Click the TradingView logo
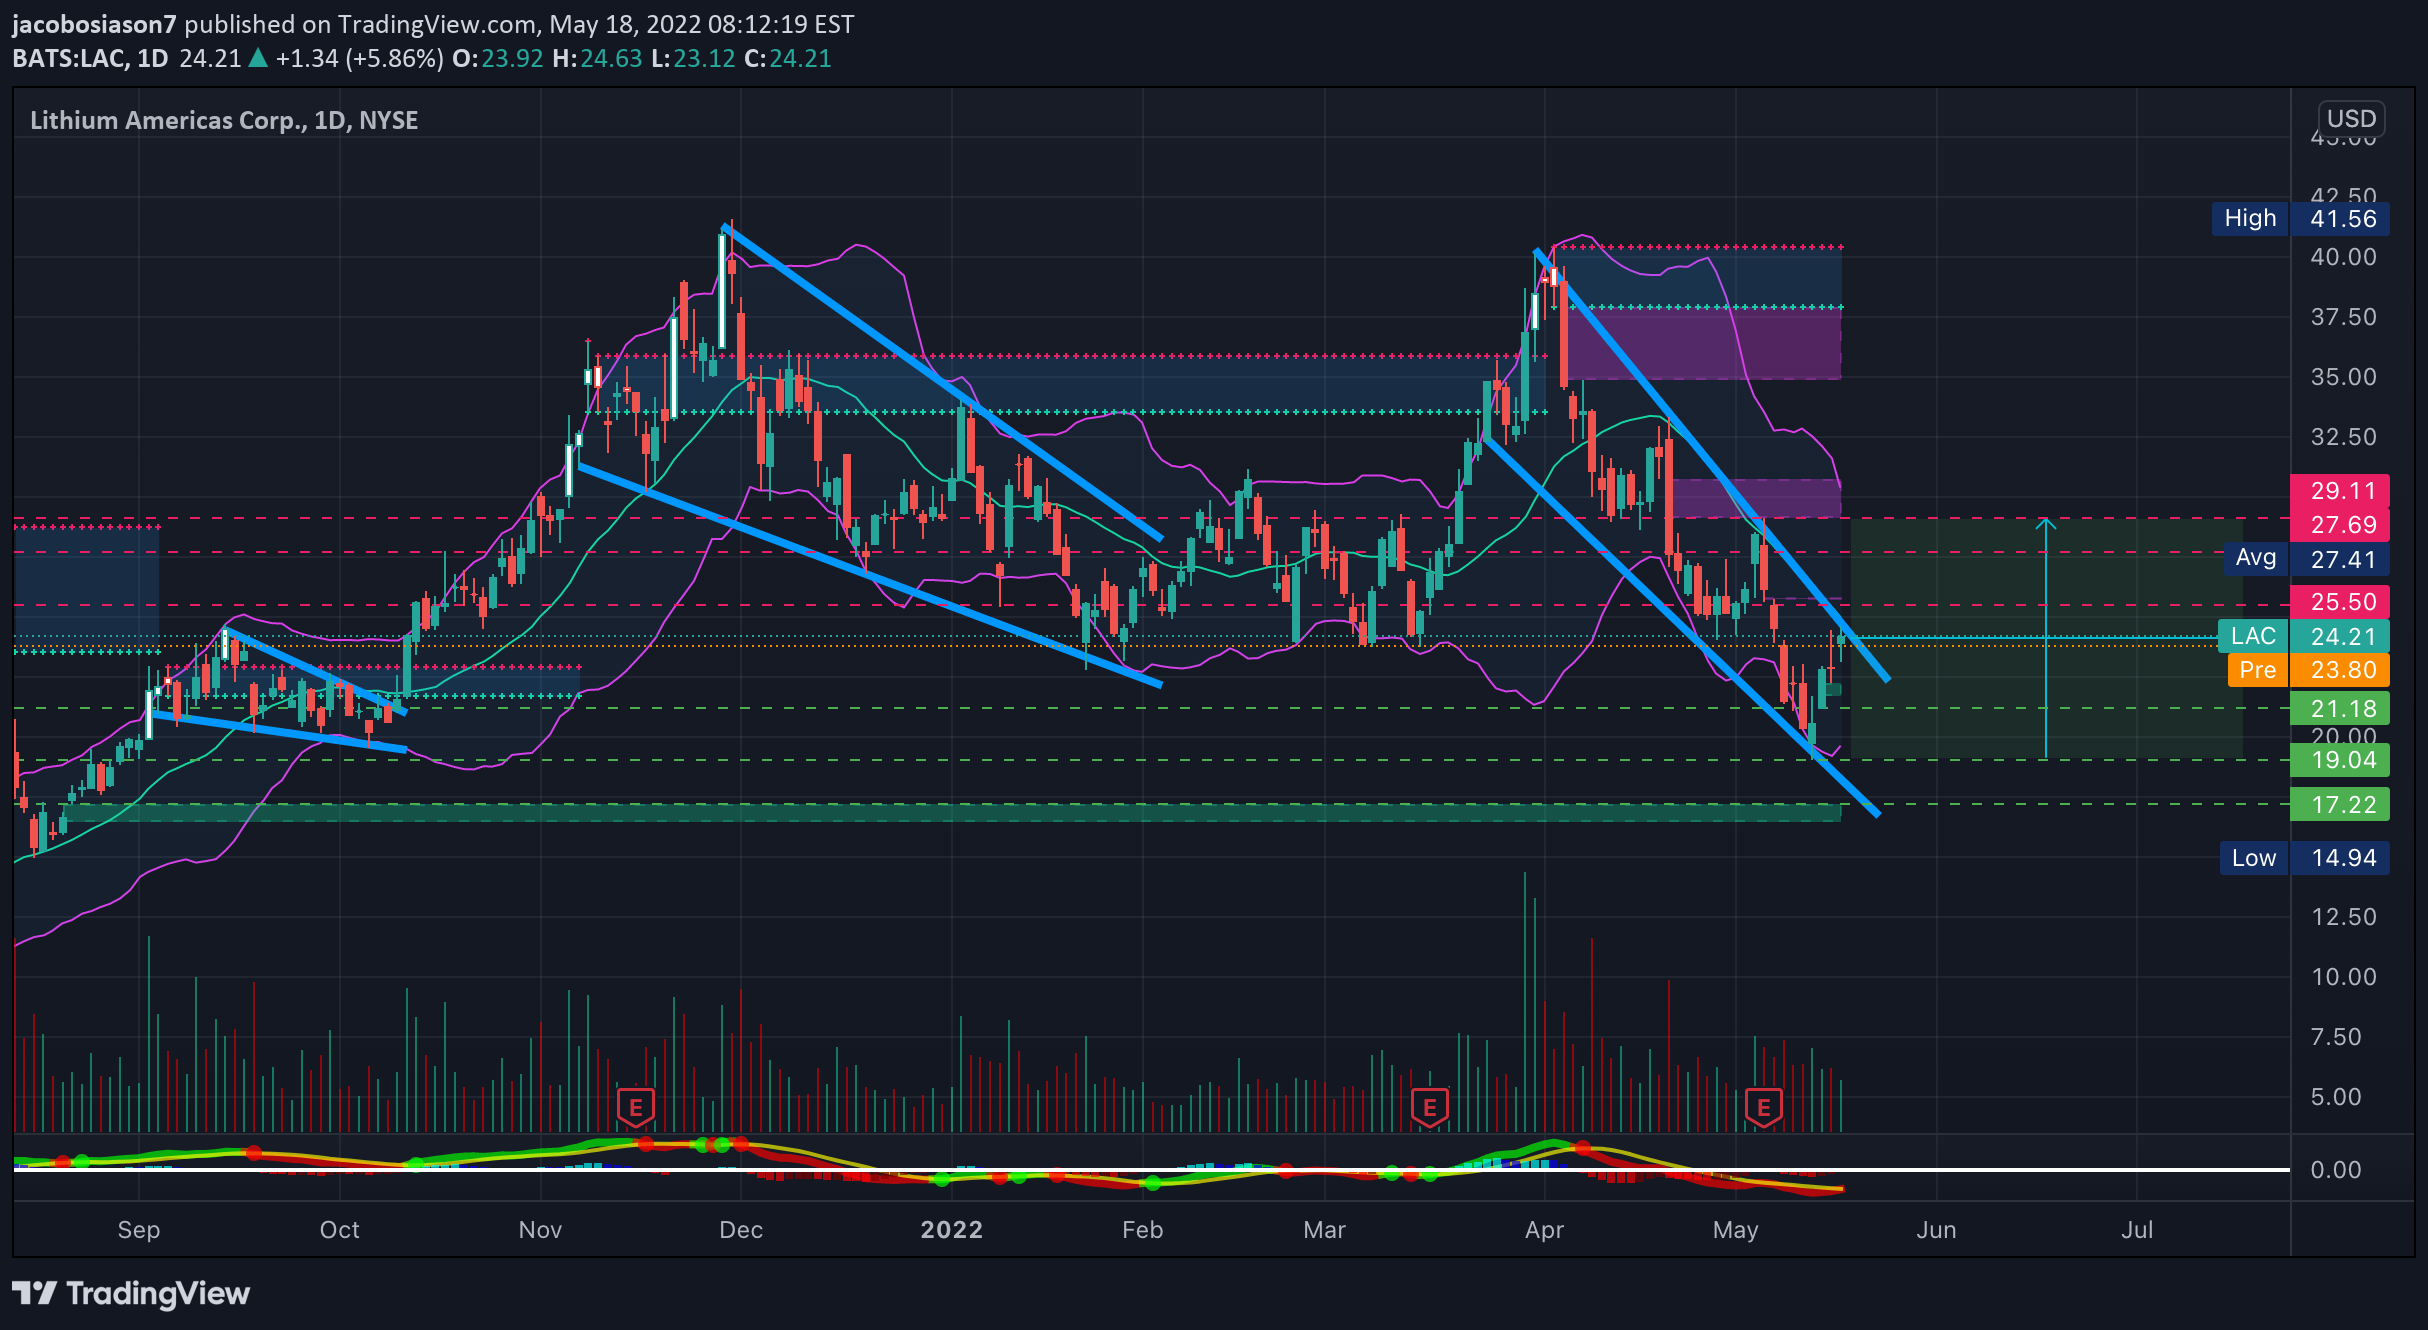The image size is (2428, 1330). tap(131, 1293)
